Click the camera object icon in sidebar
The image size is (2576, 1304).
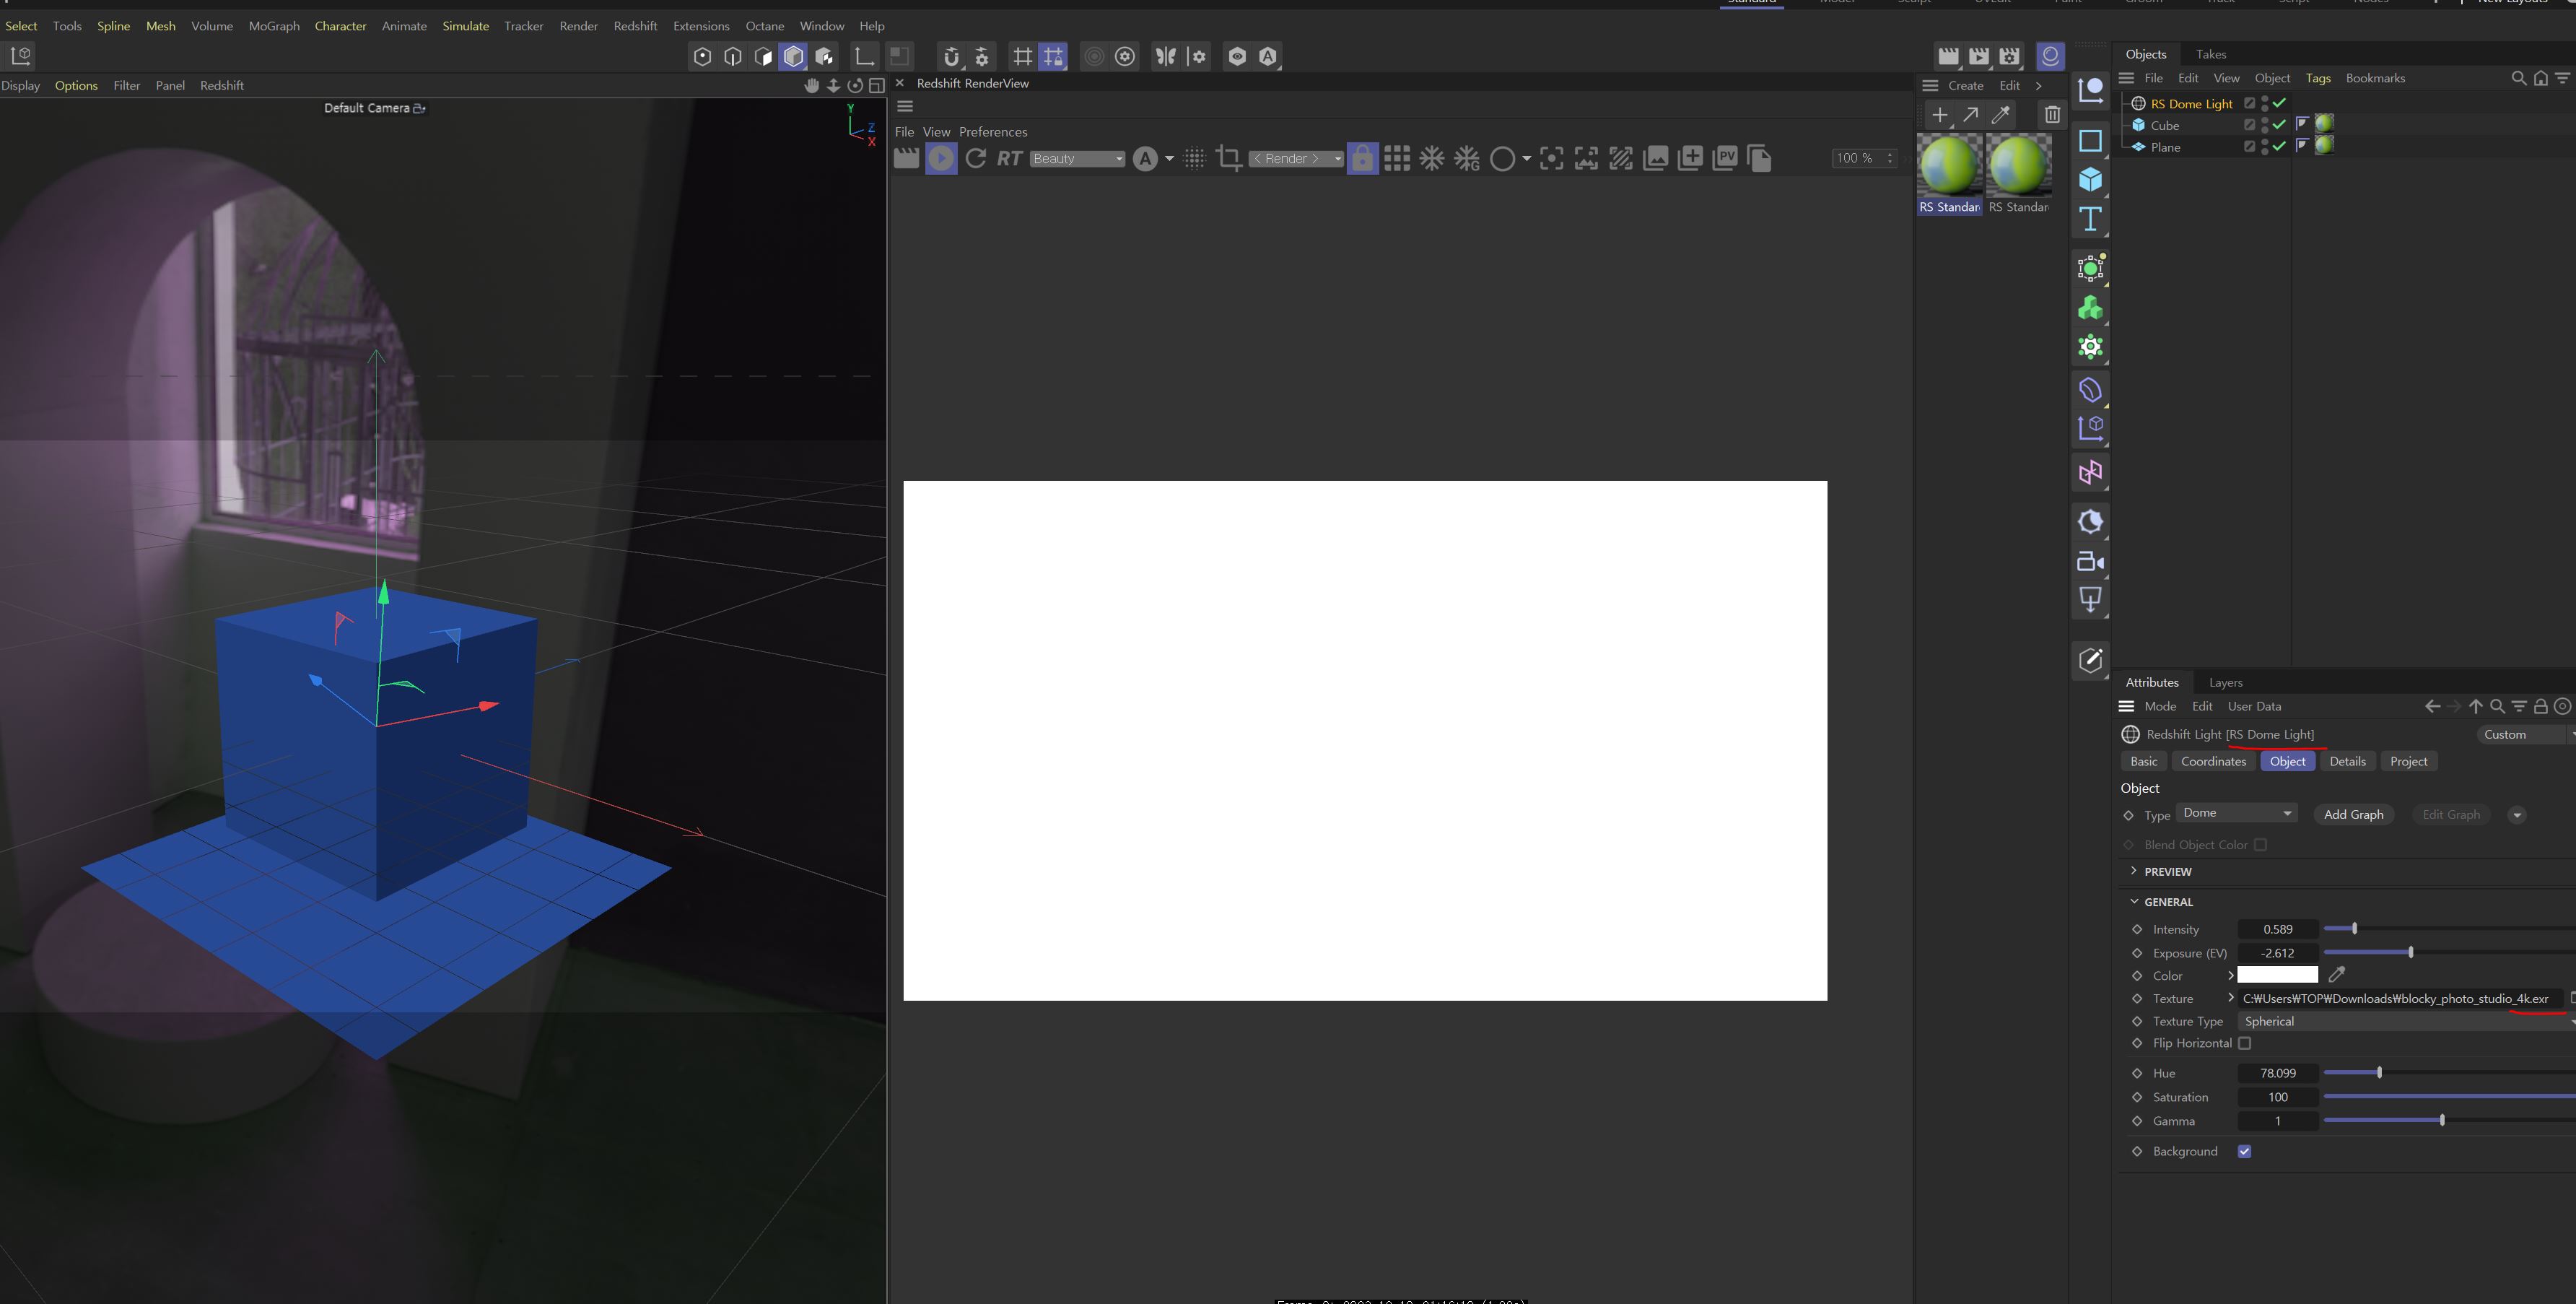click(x=2090, y=562)
